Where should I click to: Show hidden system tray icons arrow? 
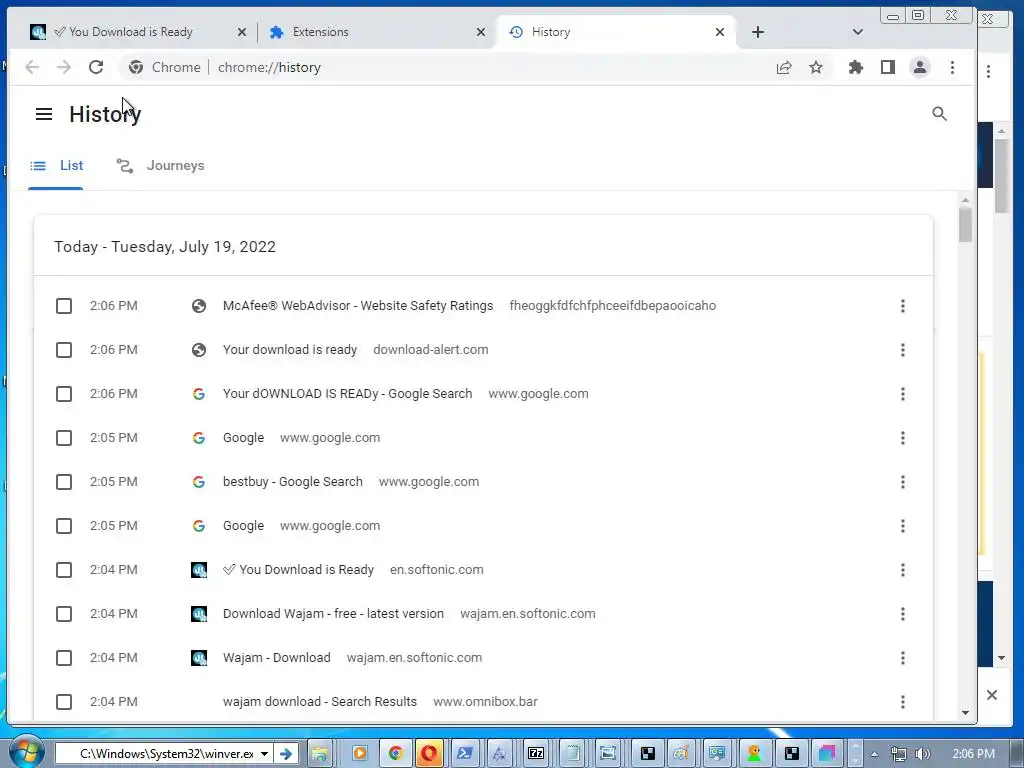pos(874,754)
